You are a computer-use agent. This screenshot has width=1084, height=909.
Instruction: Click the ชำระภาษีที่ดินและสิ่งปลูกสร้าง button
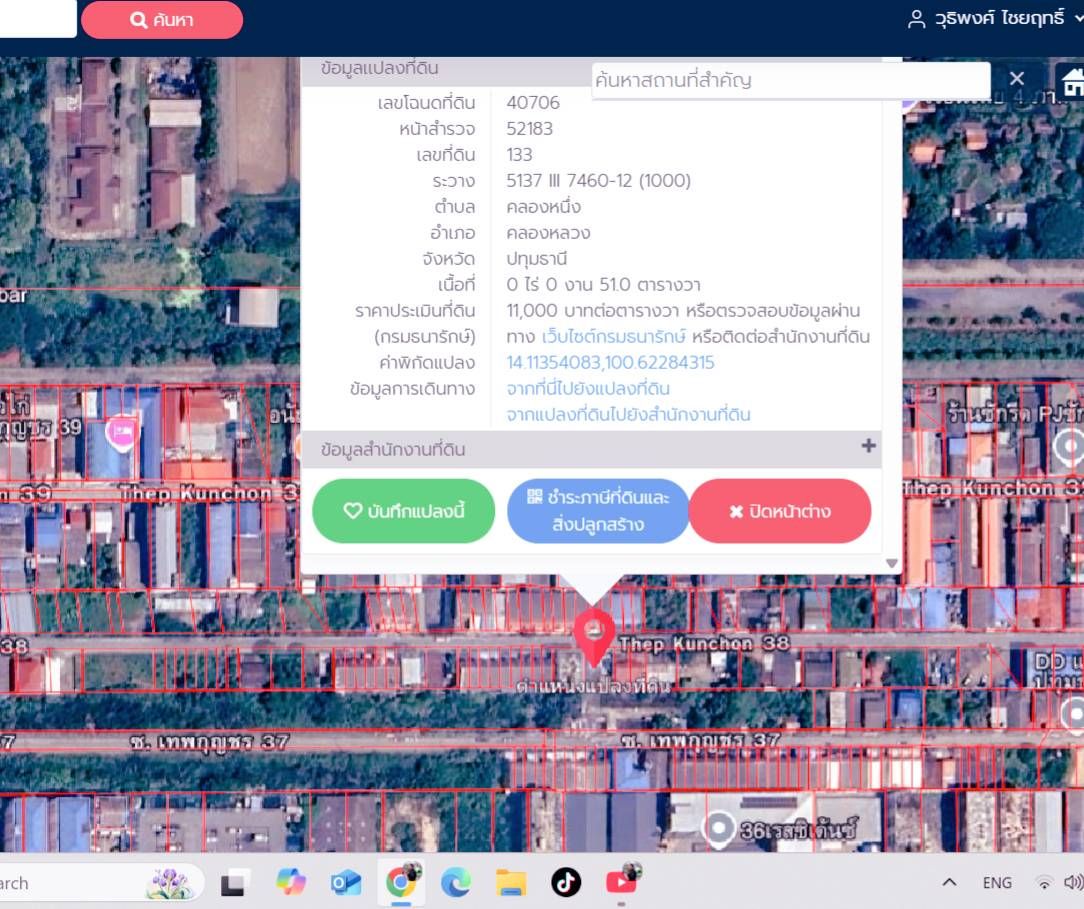[598, 511]
